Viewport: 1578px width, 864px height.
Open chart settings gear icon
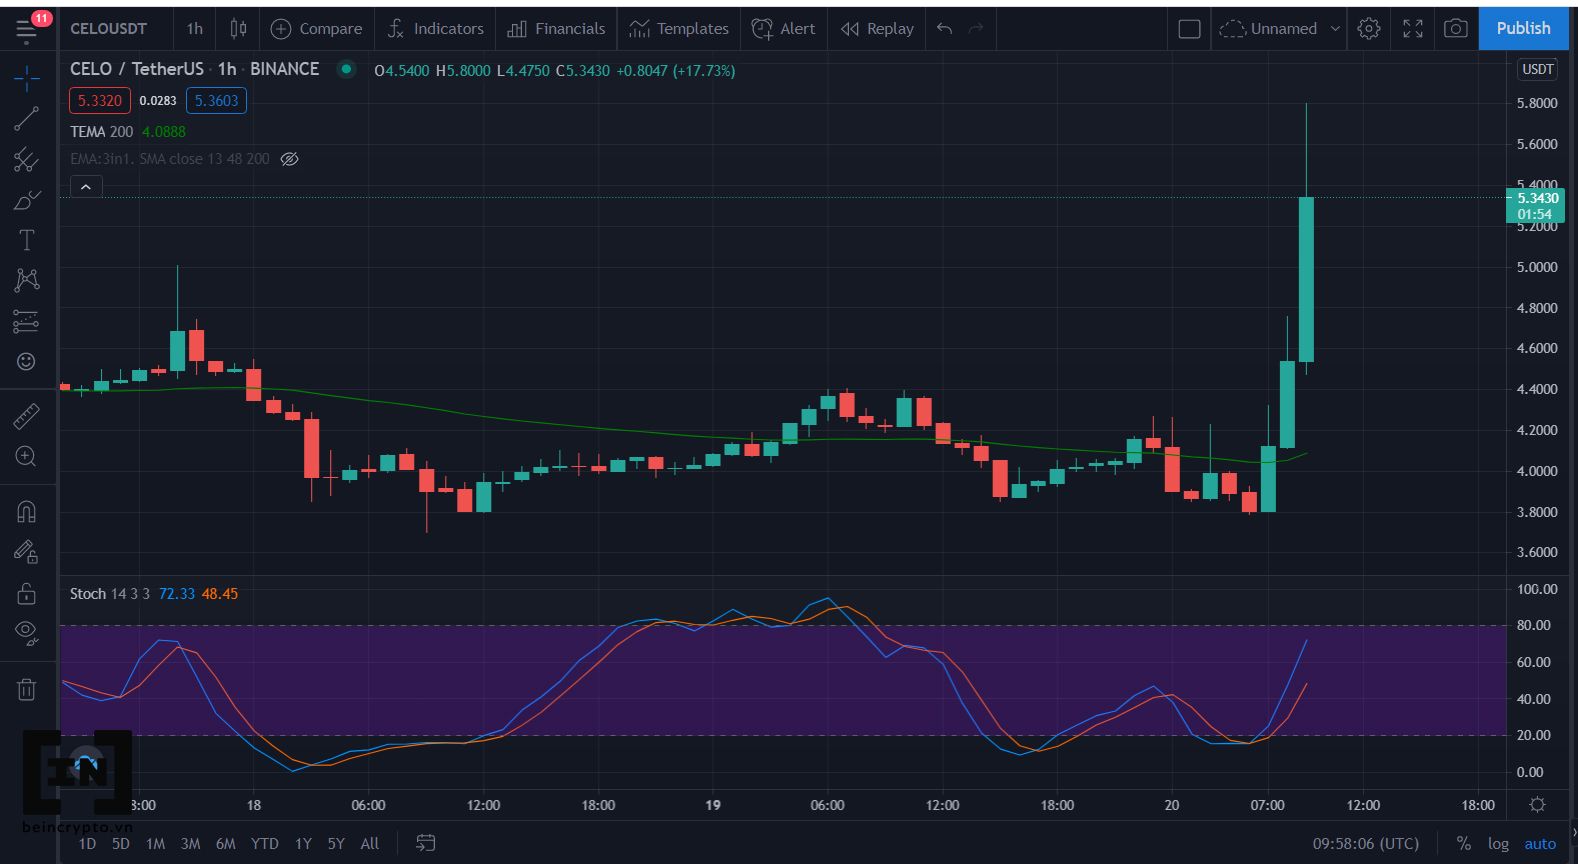(1369, 29)
